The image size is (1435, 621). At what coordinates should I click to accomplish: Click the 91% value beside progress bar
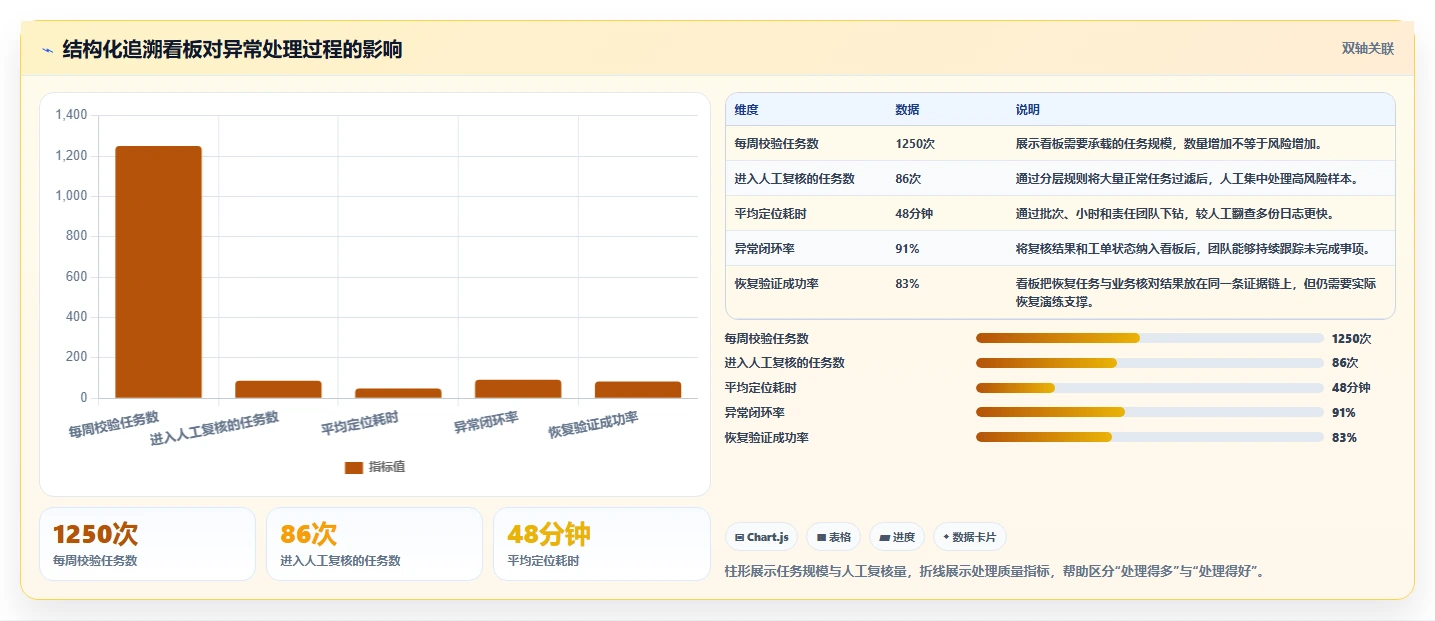point(1343,412)
